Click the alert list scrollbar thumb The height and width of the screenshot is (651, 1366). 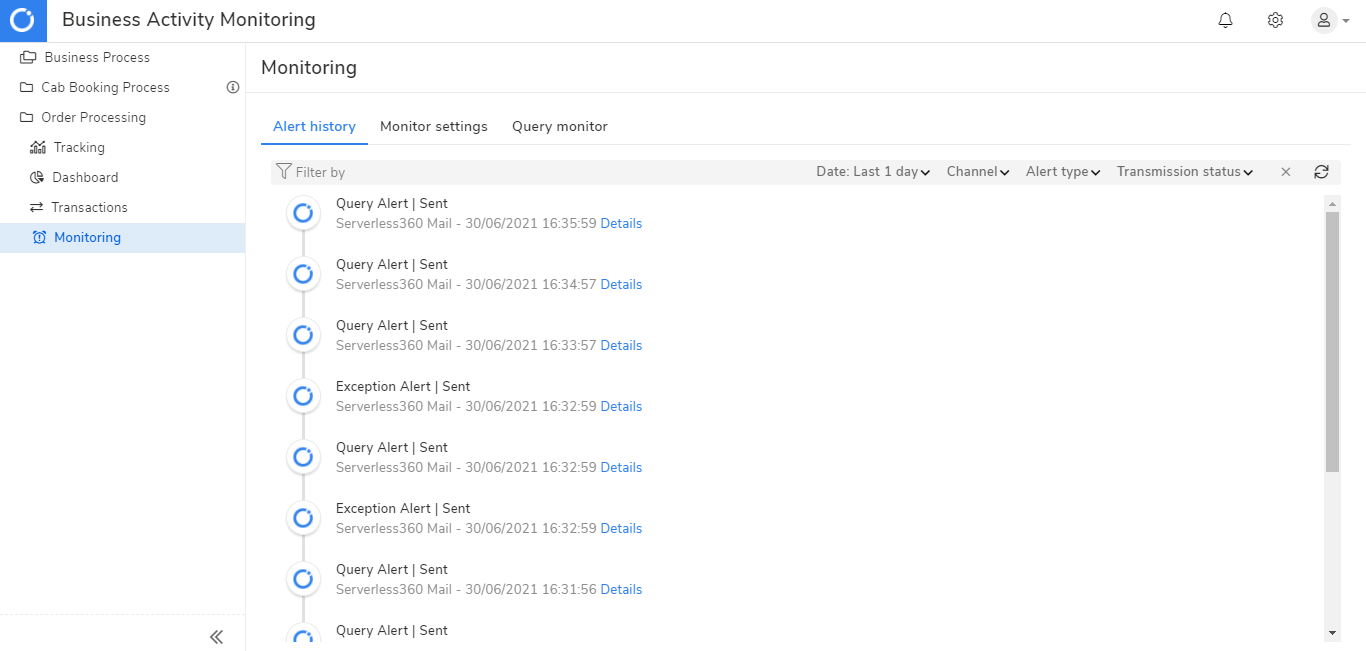1332,341
